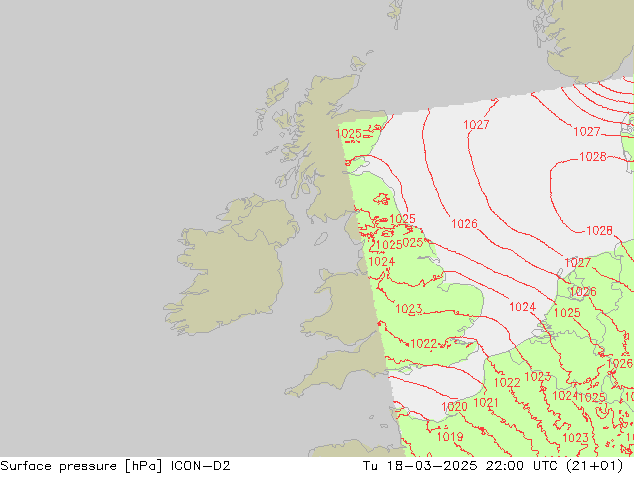Select the 1021 isobar label

point(486,403)
